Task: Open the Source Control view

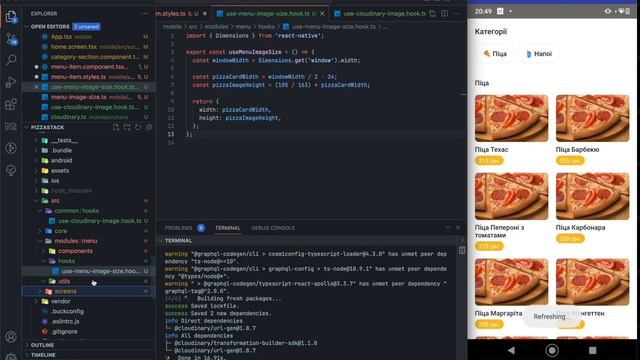Action: tap(11, 39)
